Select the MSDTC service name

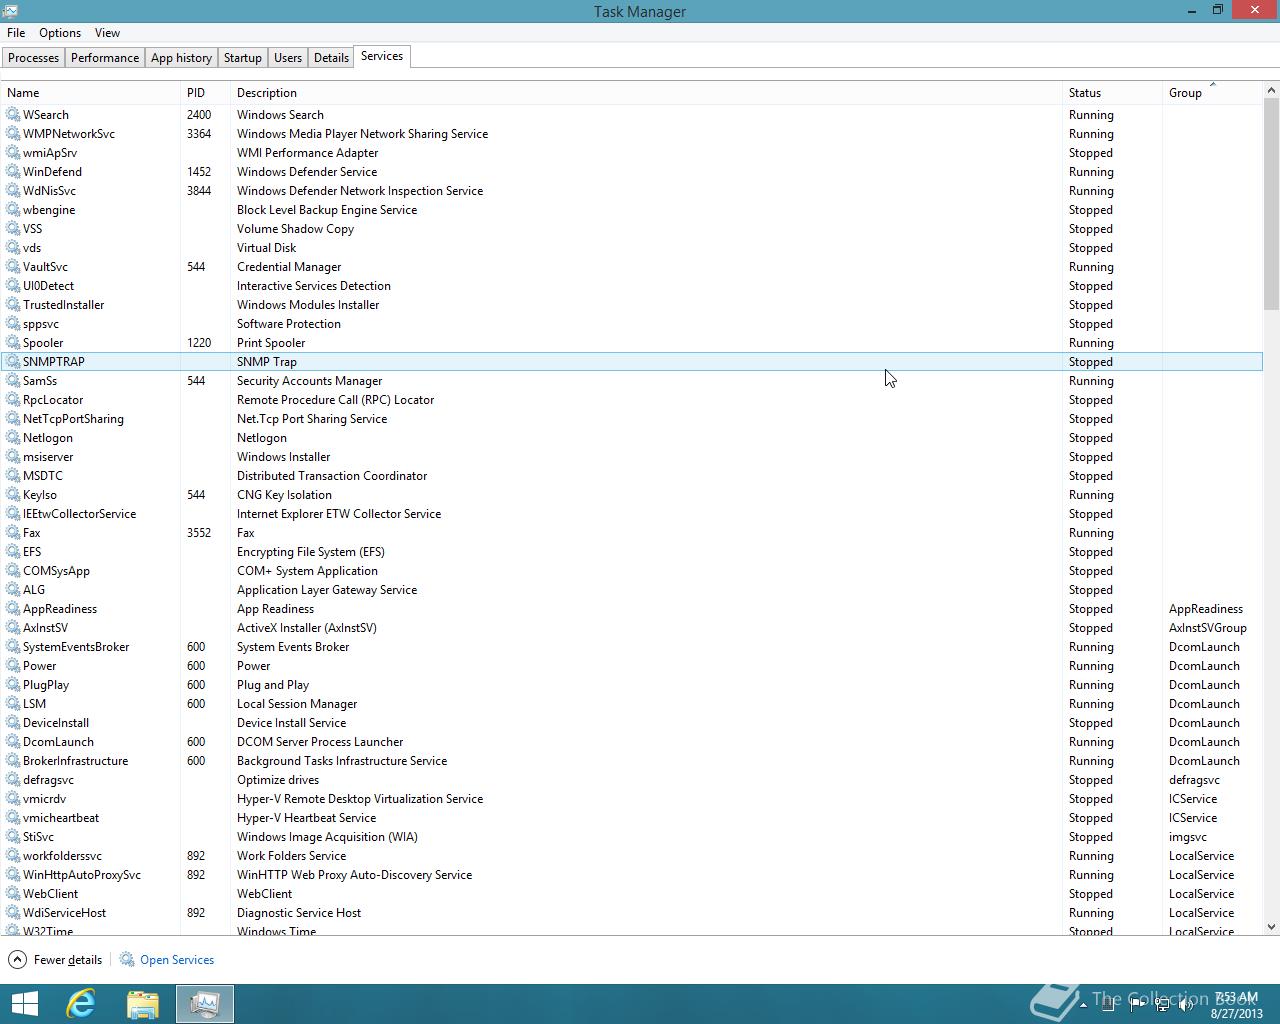click(x=43, y=476)
